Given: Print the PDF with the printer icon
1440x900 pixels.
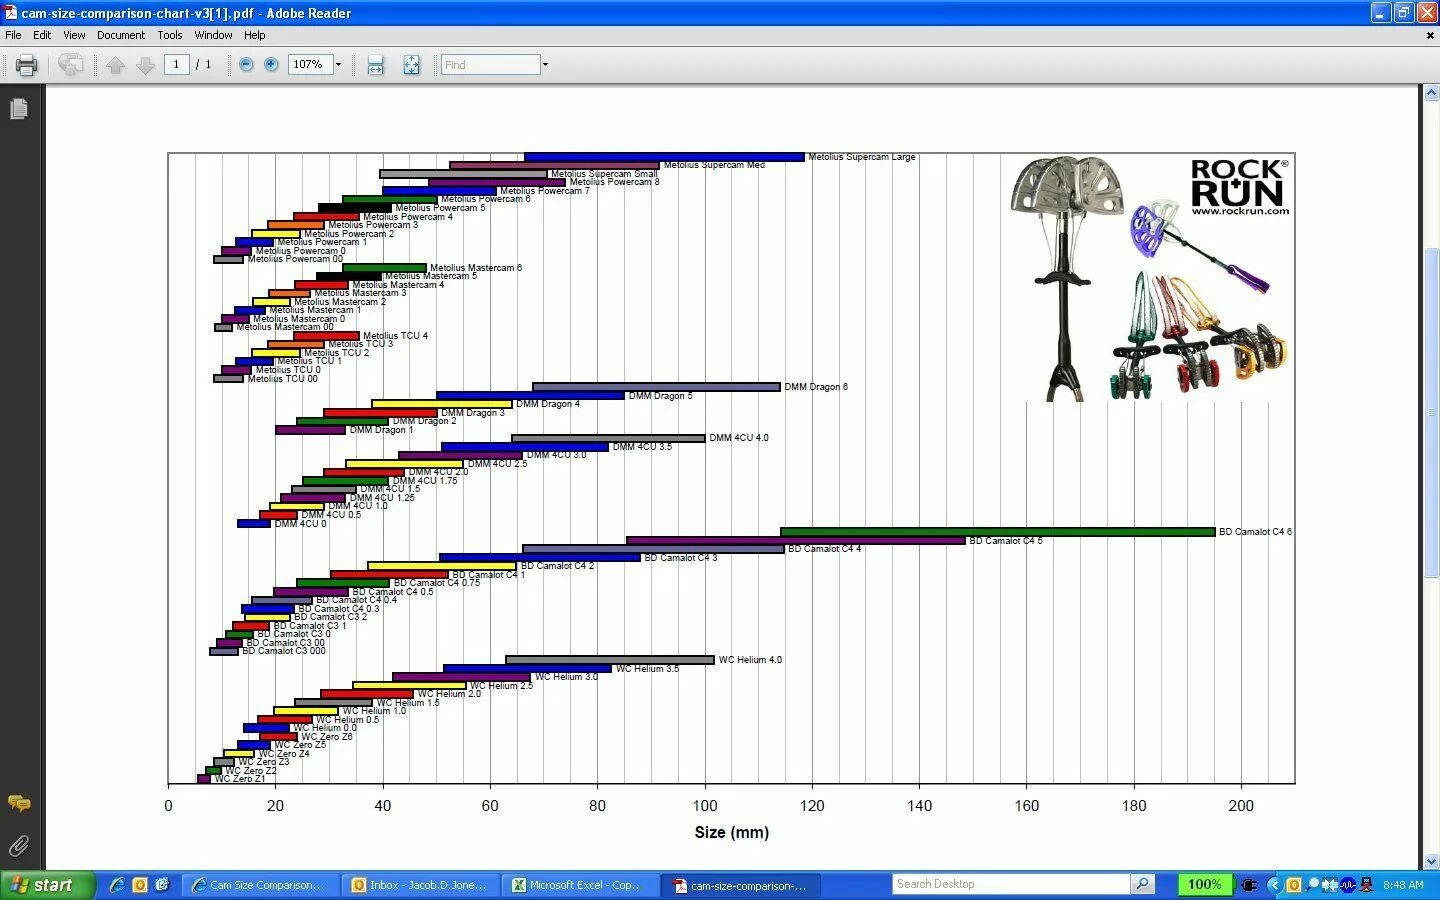Looking at the screenshot, I should pyautogui.click(x=27, y=65).
